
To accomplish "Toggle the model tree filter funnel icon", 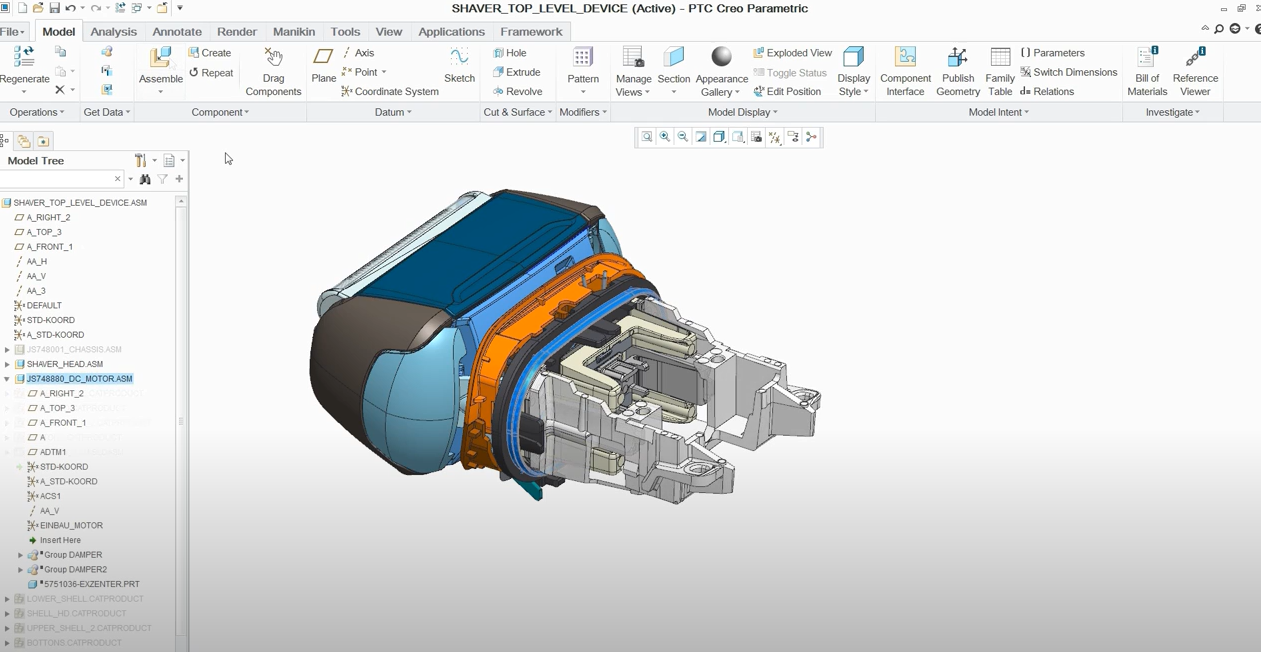I will pos(163,179).
